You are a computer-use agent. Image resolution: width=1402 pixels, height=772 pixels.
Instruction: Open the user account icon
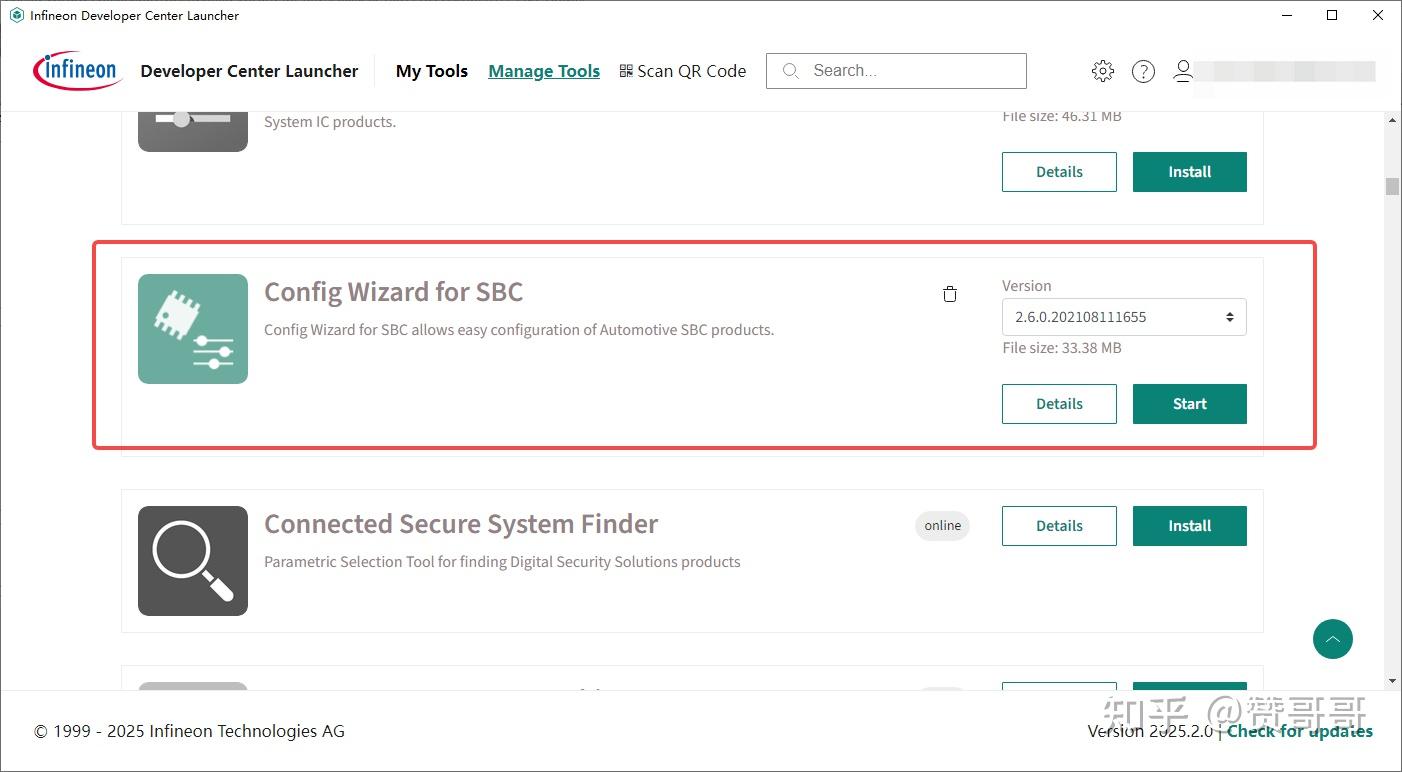tap(1183, 71)
